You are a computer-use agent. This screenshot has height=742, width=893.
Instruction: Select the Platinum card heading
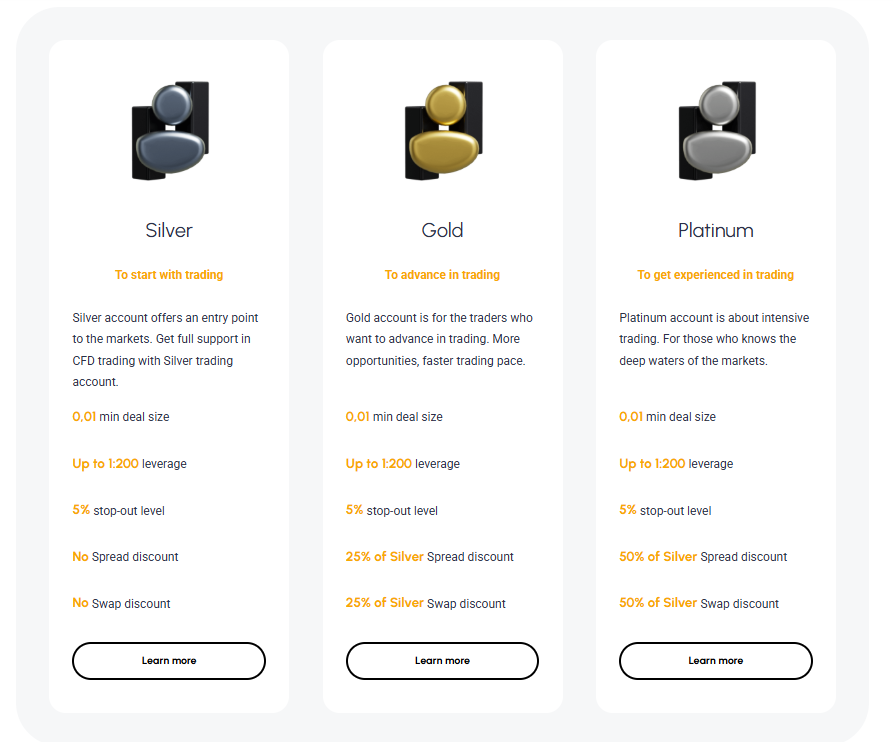click(715, 230)
